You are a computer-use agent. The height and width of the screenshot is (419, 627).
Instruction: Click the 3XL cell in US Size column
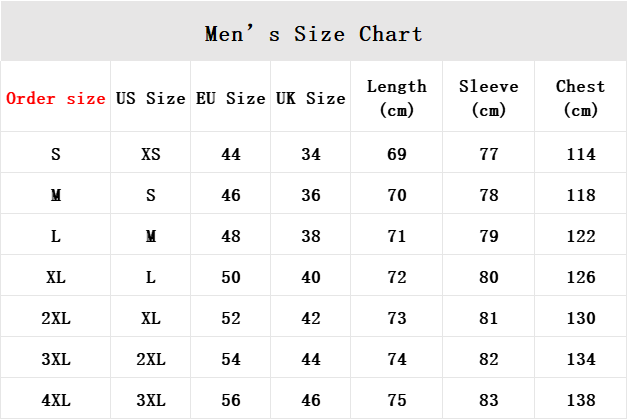pyautogui.click(x=151, y=400)
